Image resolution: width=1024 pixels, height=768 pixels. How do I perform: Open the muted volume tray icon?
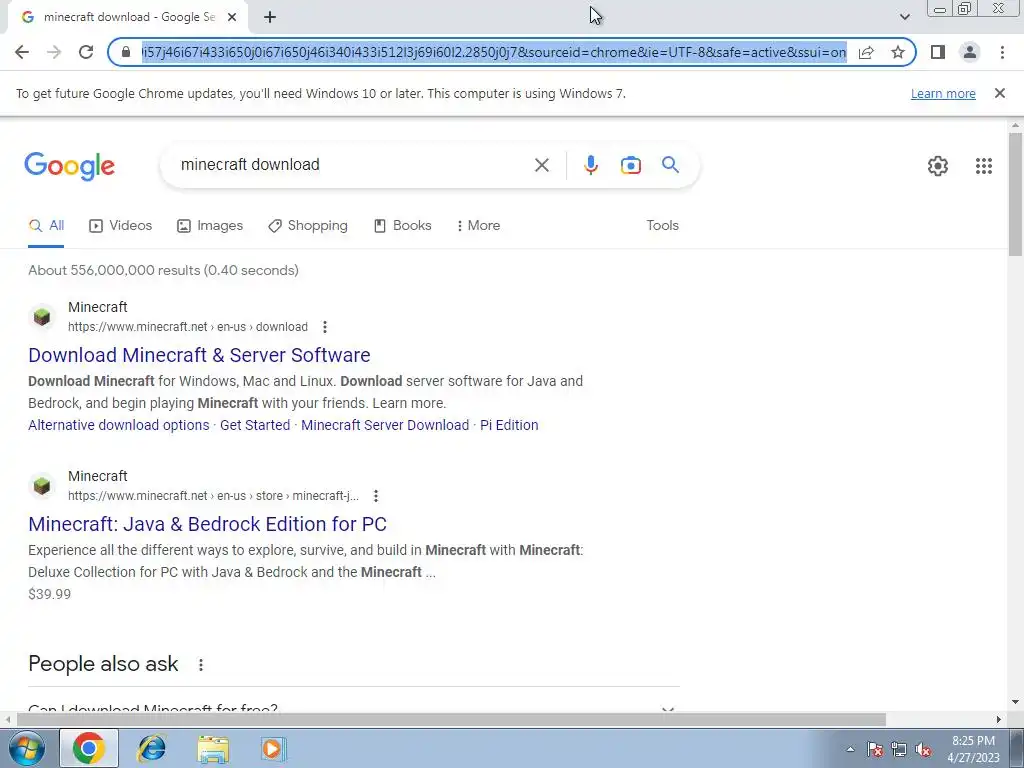click(x=923, y=750)
